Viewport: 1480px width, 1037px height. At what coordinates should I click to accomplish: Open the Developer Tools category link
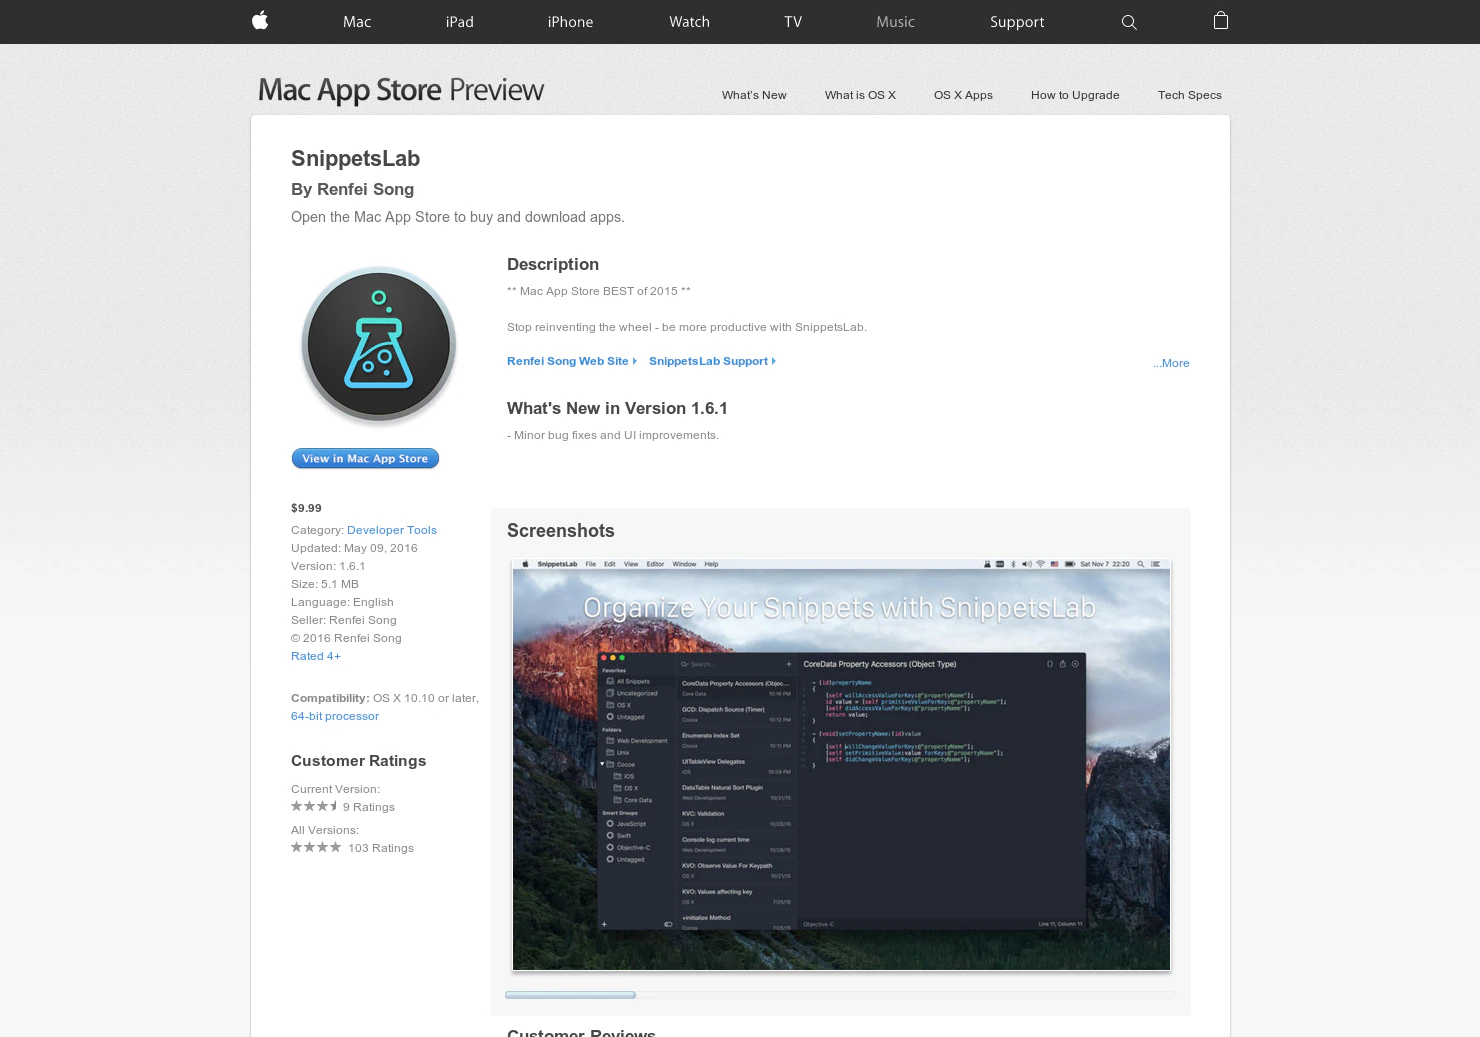pos(392,530)
